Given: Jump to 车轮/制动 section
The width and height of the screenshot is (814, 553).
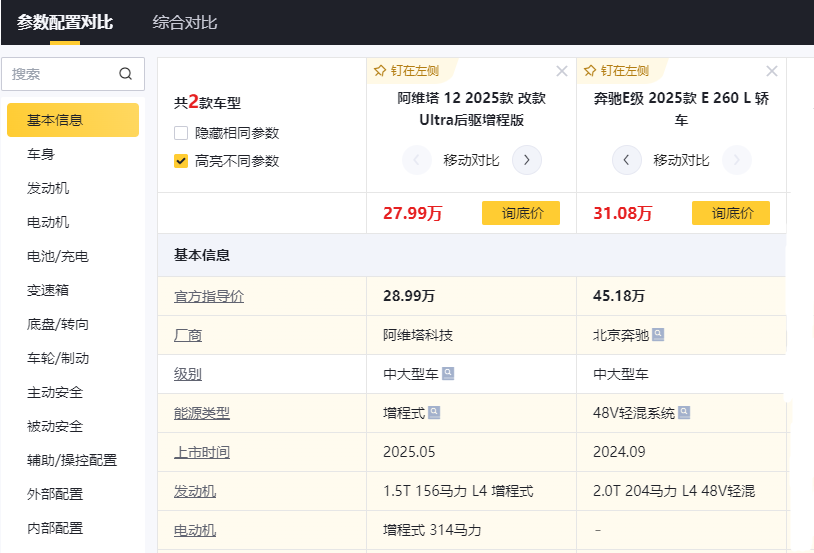Looking at the screenshot, I should [58, 358].
